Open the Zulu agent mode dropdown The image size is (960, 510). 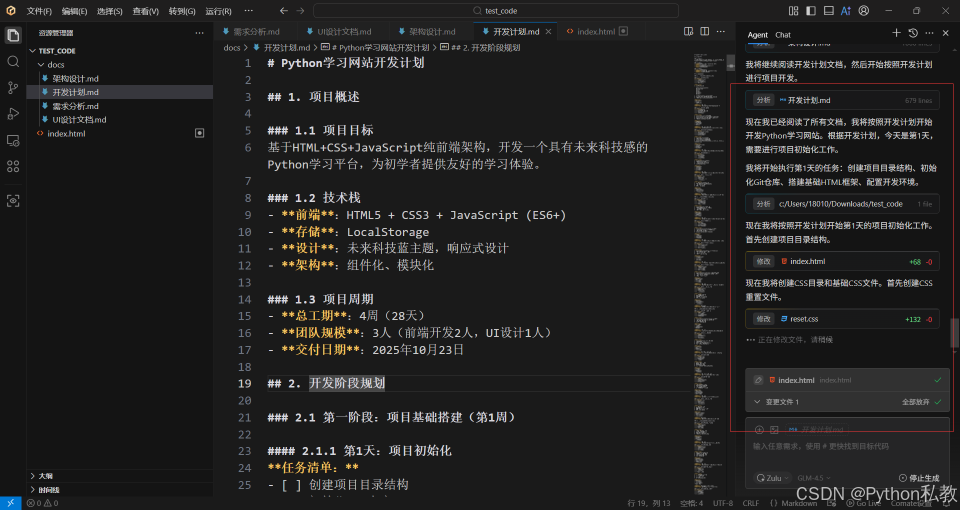[x=773, y=478]
